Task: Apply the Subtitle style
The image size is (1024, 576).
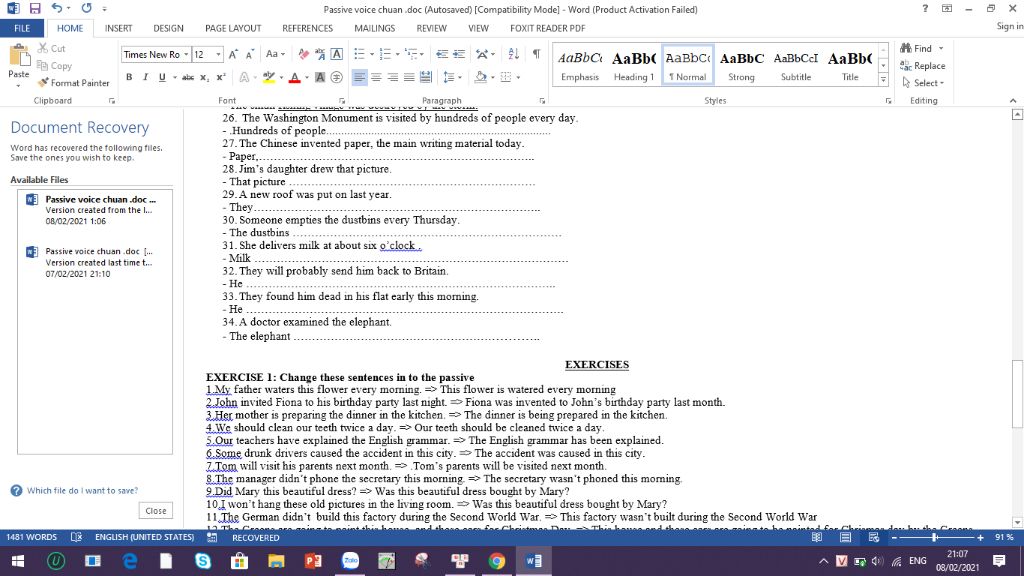Action: coord(795,65)
